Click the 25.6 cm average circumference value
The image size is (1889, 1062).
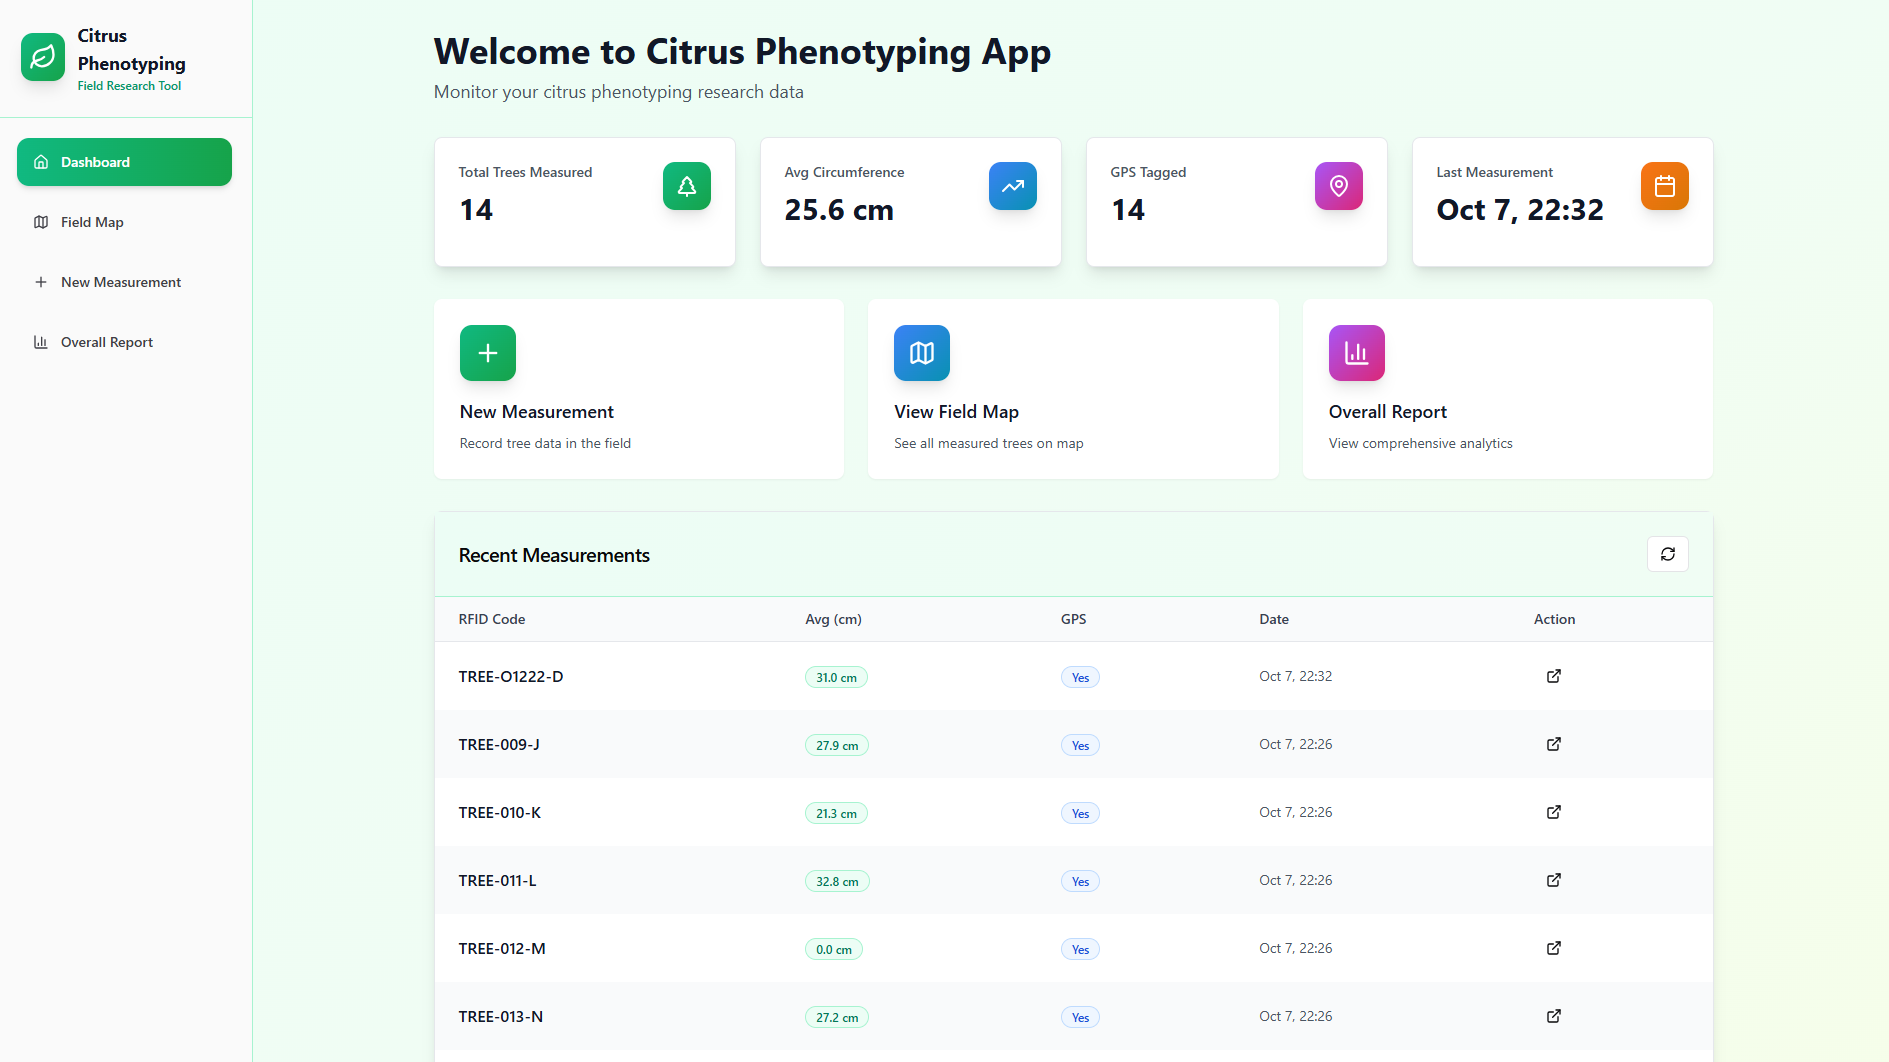839,210
